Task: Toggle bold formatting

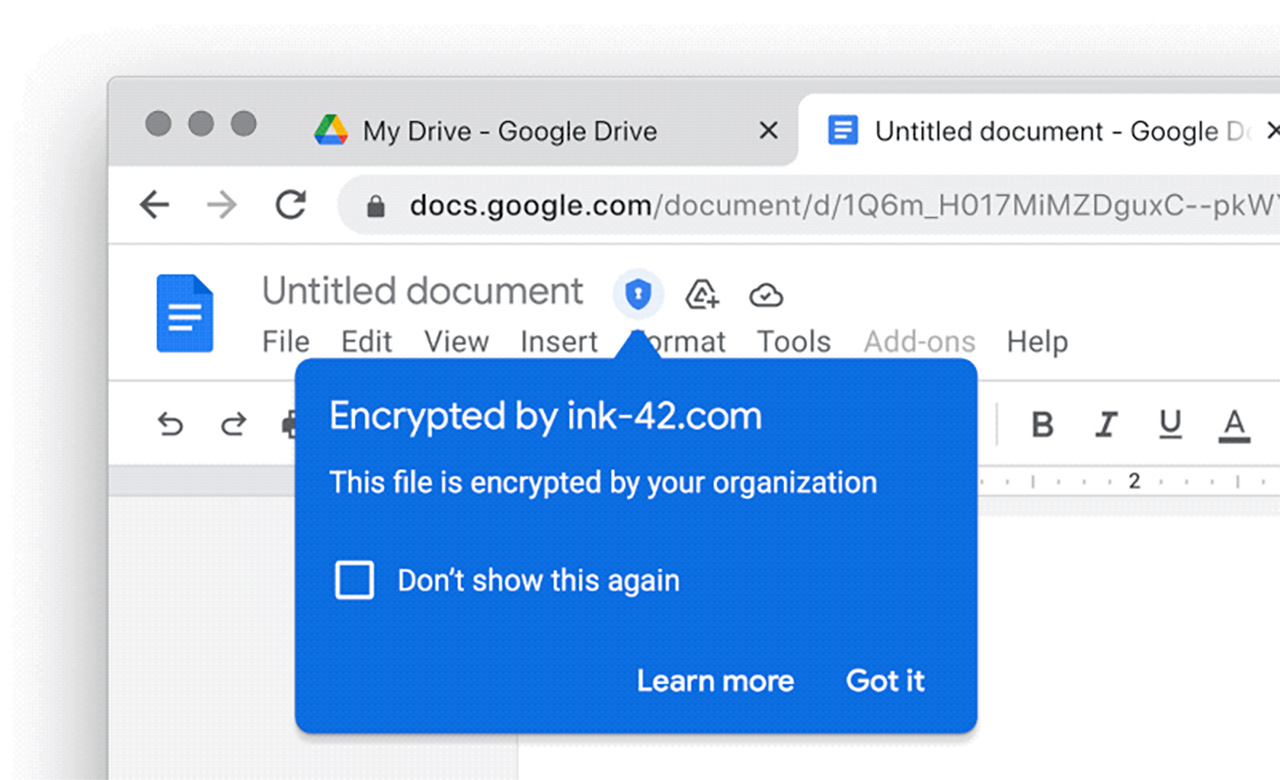Action: point(1042,425)
